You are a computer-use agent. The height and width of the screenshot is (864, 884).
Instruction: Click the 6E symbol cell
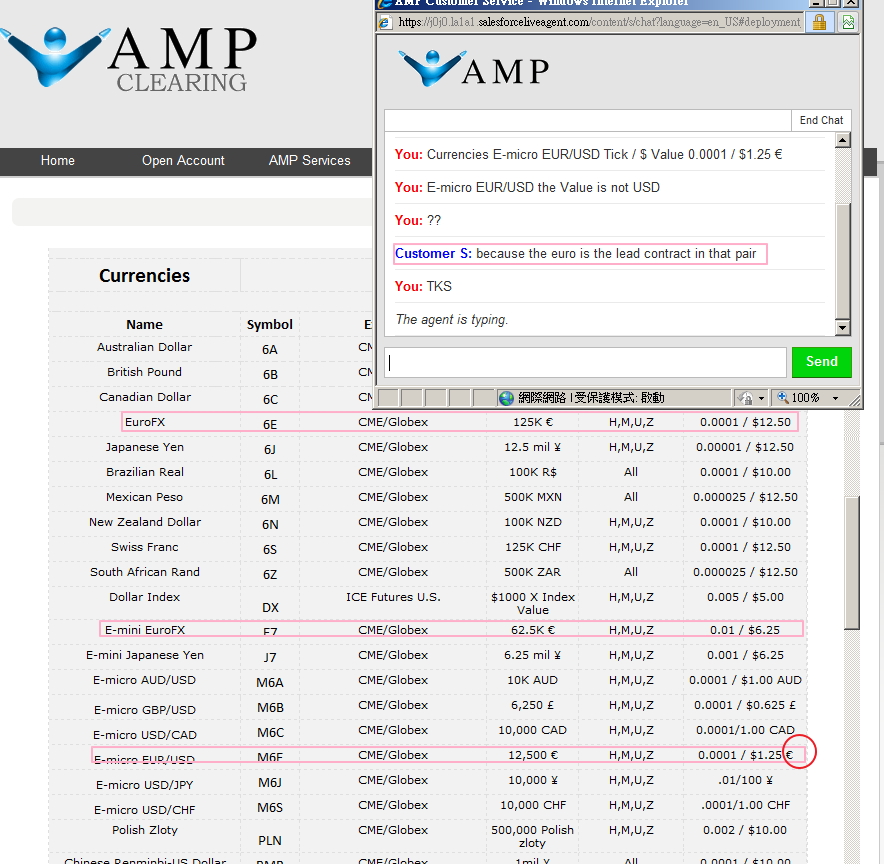(270, 424)
